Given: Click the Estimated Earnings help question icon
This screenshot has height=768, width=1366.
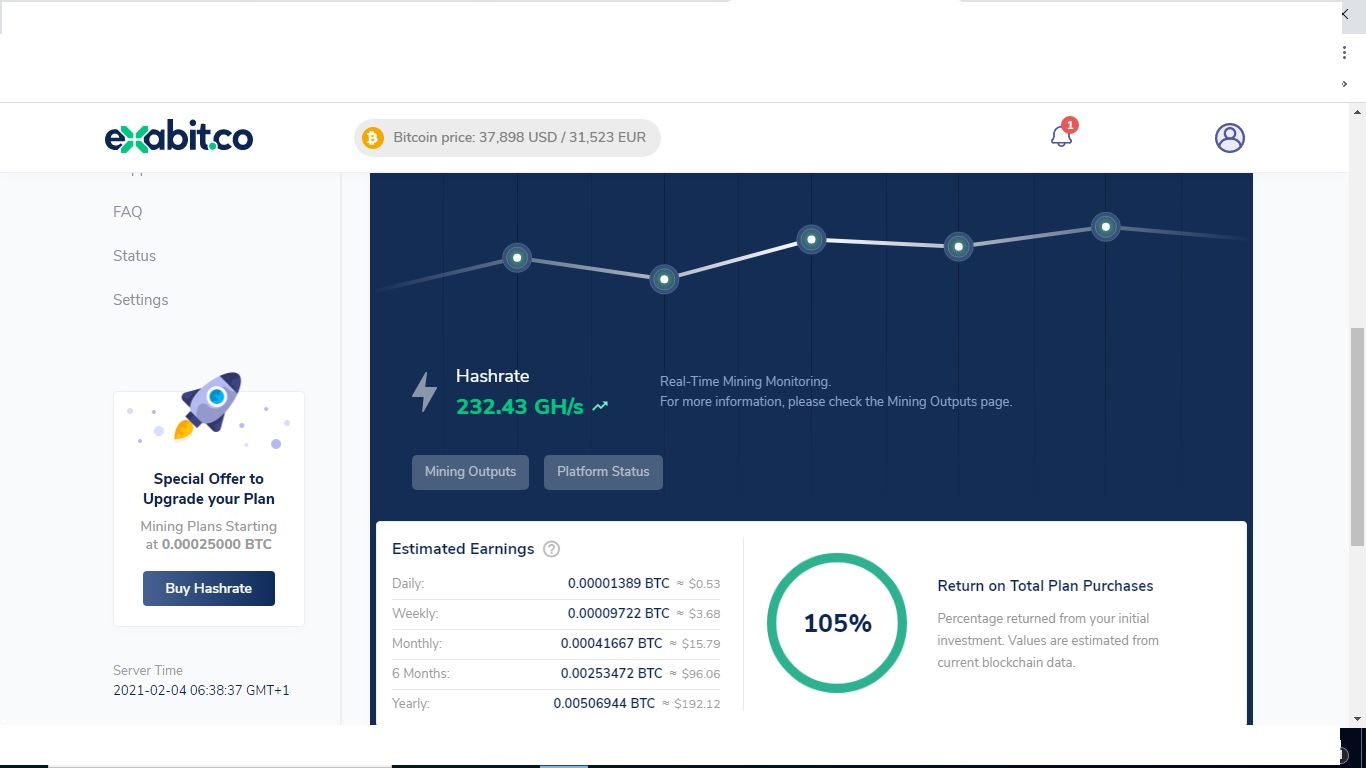Looking at the screenshot, I should pos(551,549).
